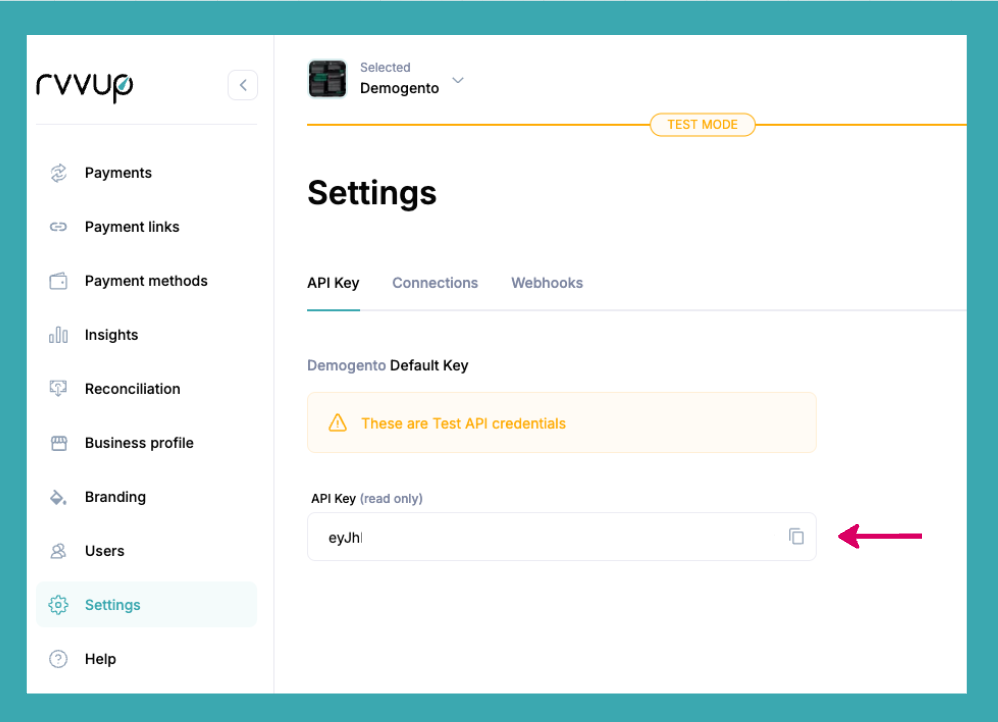Collapse the sidebar with chevron button
The width and height of the screenshot is (998, 722).
[x=243, y=85]
